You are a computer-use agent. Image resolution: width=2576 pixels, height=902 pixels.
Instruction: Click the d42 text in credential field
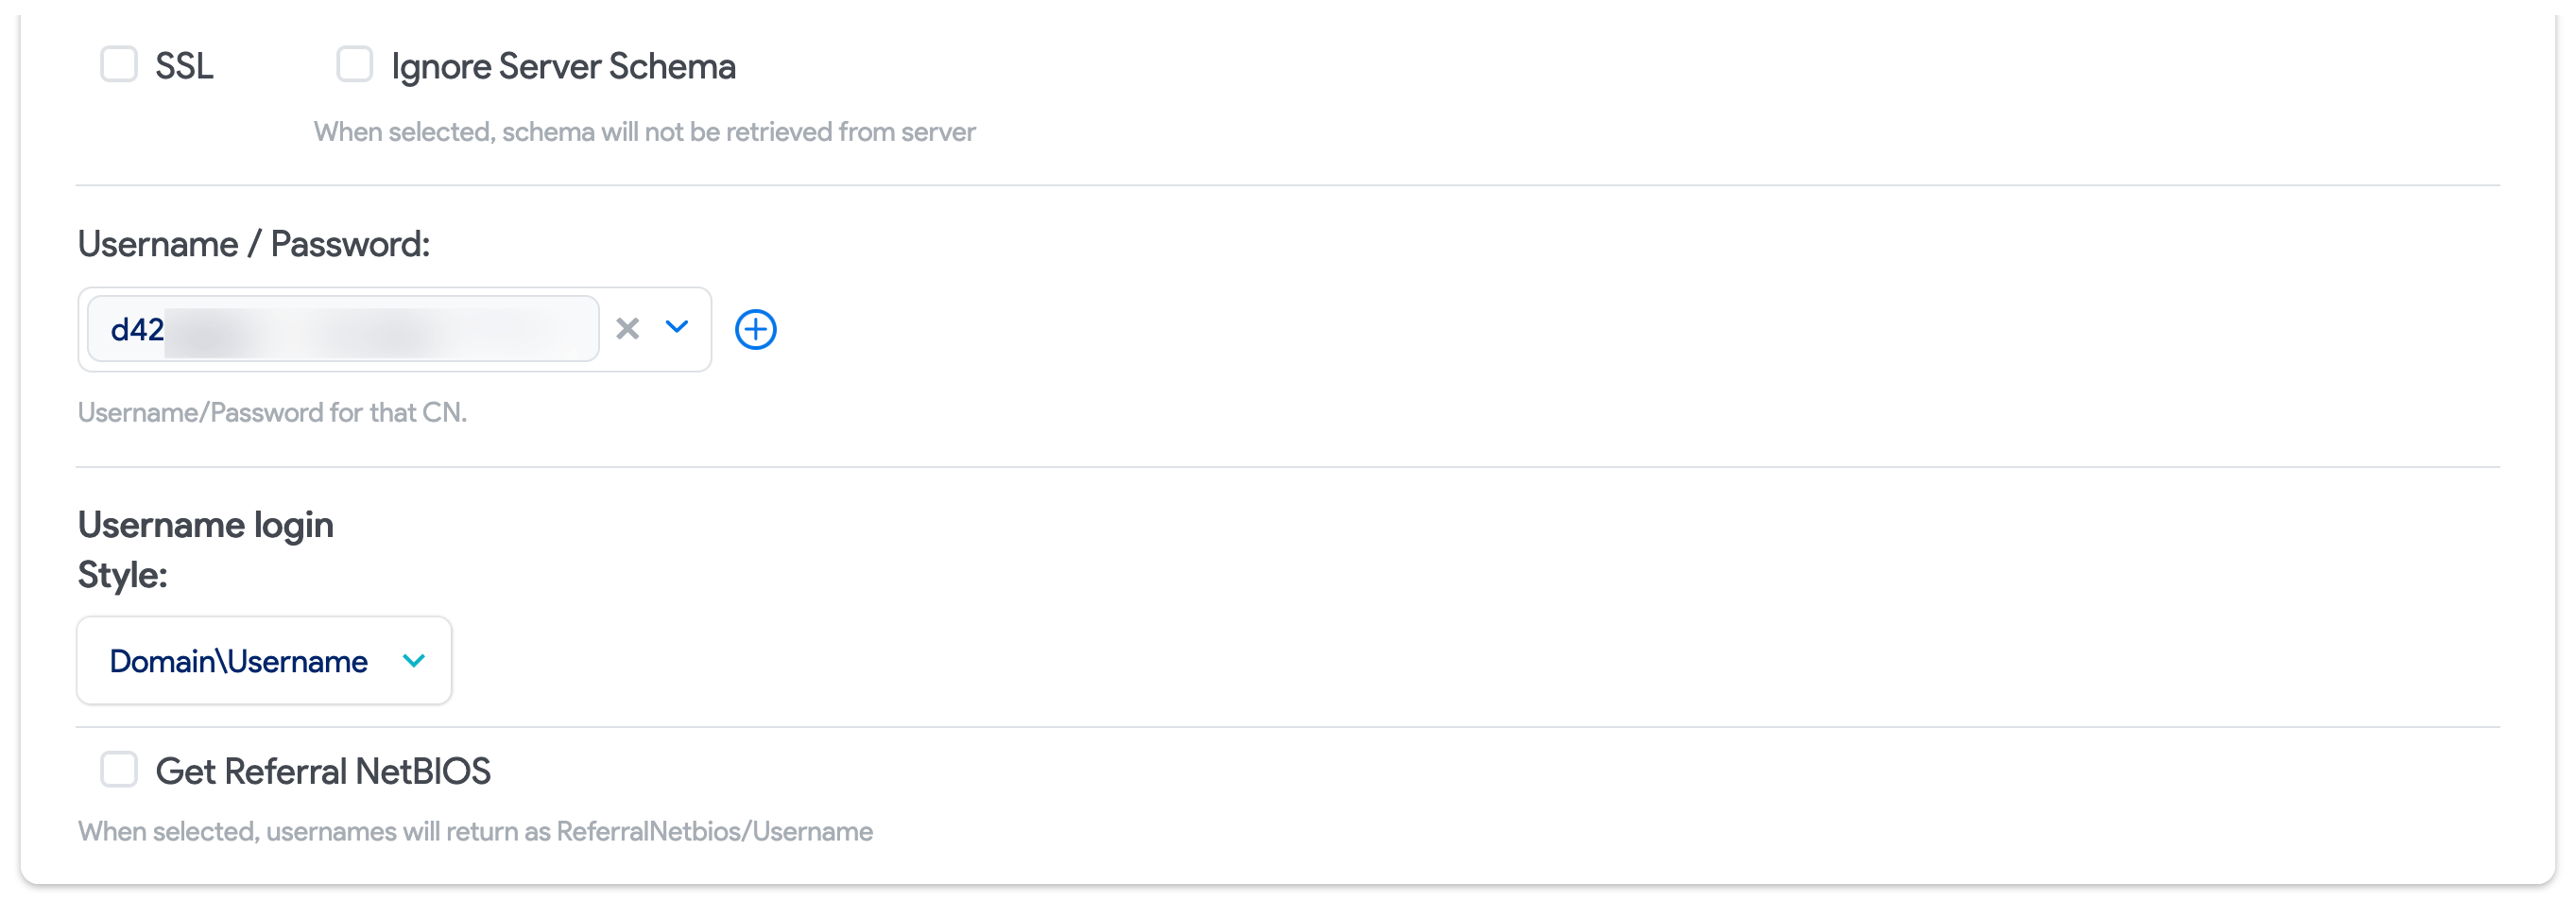(137, 329)
